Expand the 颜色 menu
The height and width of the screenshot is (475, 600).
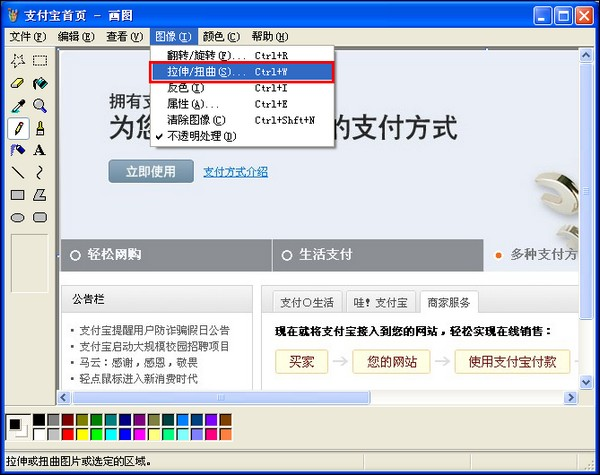[219, 36]
